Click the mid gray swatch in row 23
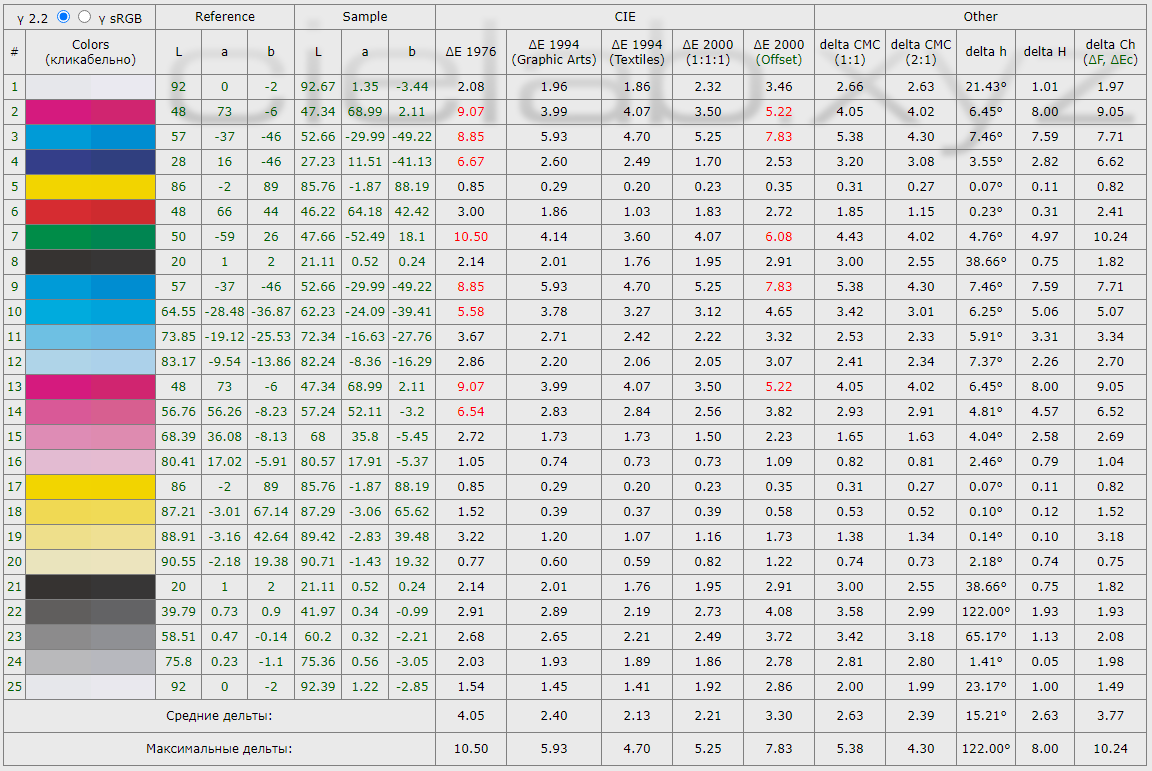 tap(90, 636)
